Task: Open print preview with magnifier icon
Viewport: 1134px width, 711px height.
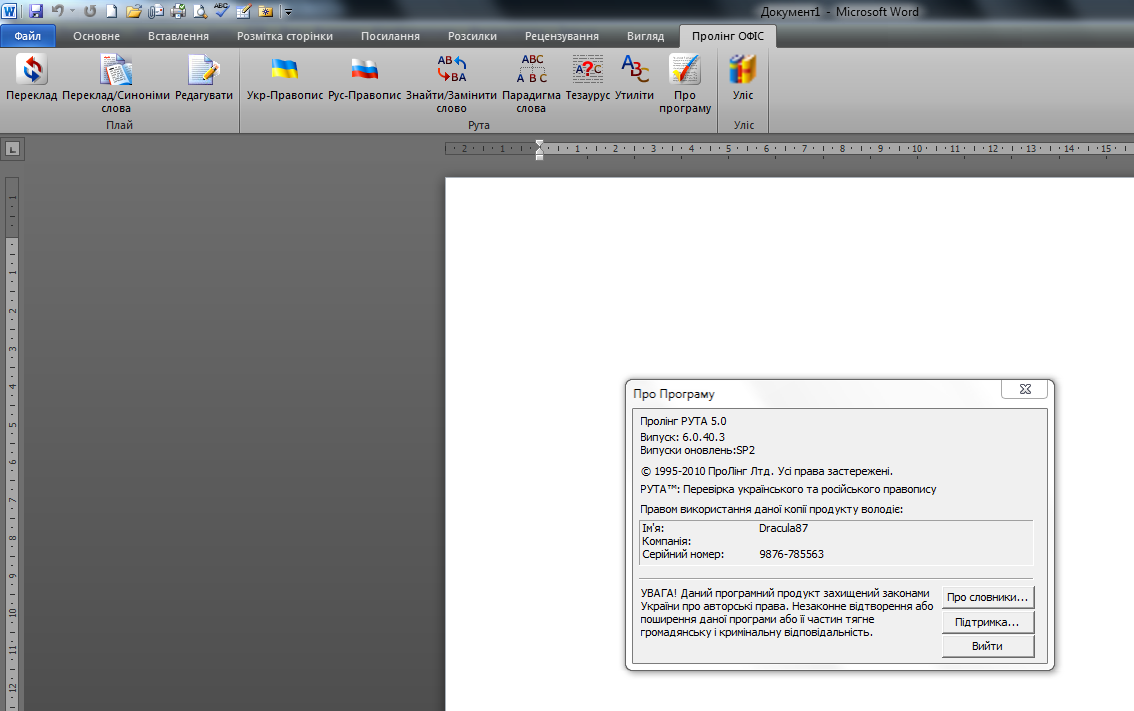Action: point(200,11)
